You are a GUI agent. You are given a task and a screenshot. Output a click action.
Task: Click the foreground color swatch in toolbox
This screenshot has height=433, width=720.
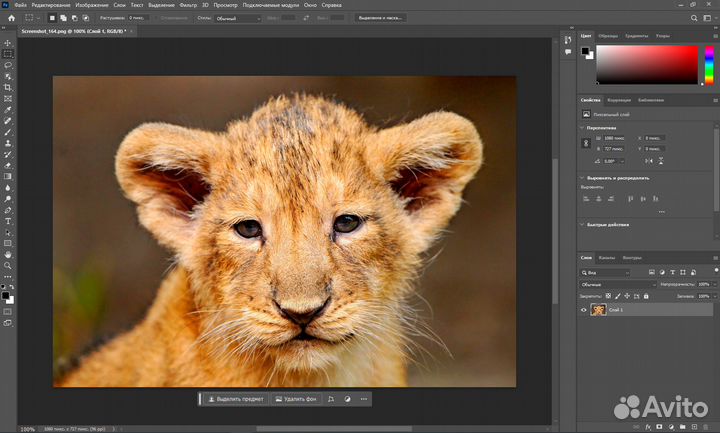click(x=5, y=295)
